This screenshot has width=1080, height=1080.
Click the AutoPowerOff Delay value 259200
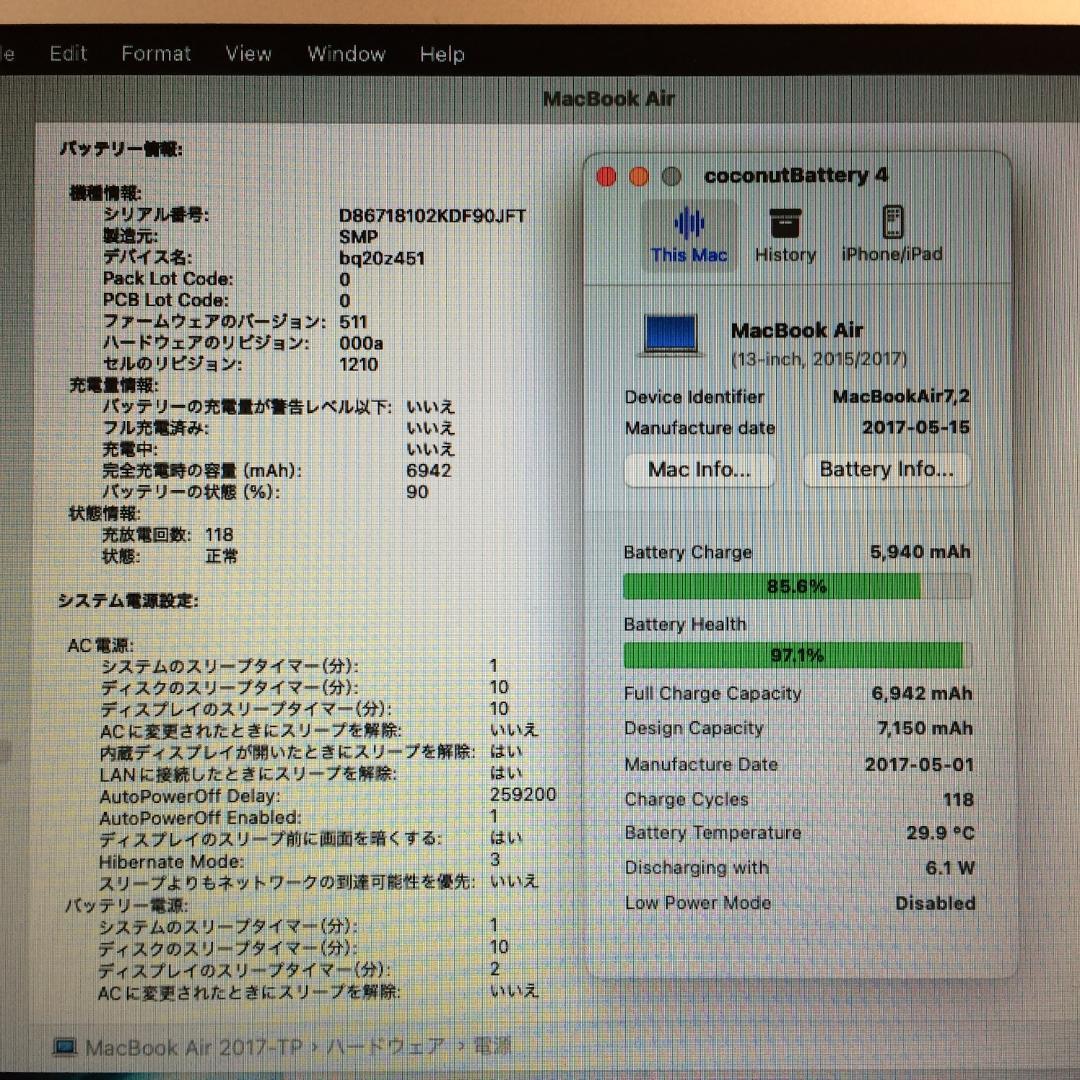[523, 795]
